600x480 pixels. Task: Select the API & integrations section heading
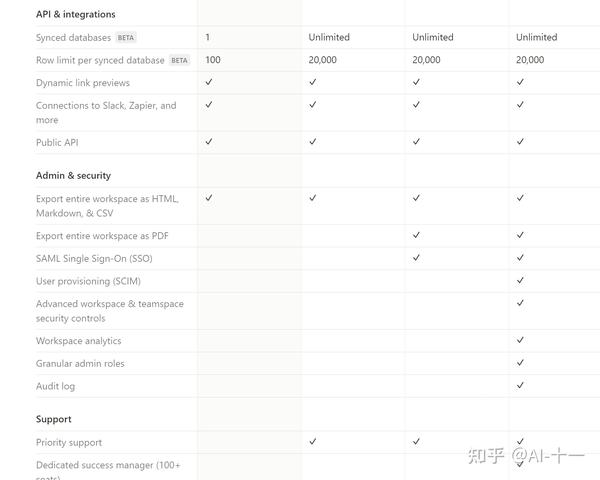[75, 14]
